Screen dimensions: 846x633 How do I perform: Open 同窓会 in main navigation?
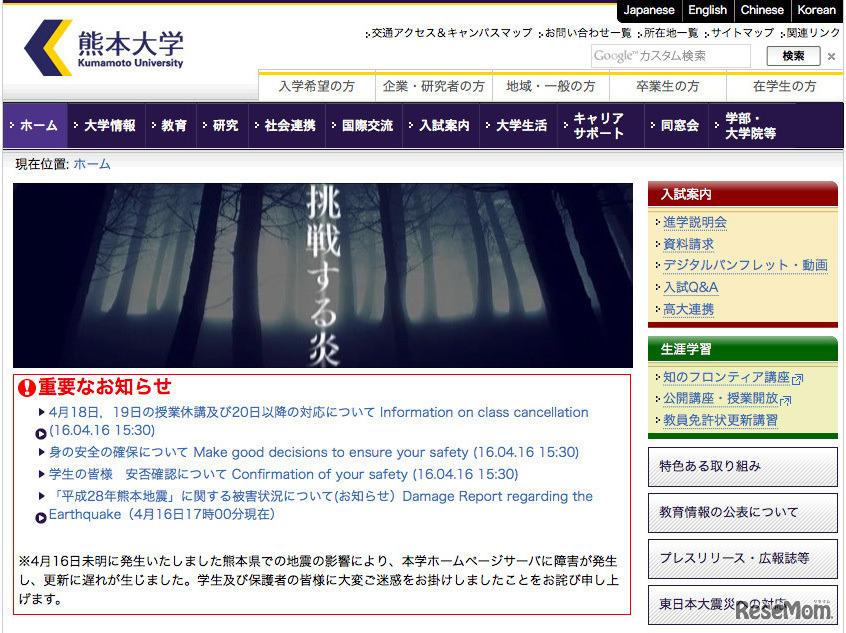pyautogui.click(x=677, y=125)
